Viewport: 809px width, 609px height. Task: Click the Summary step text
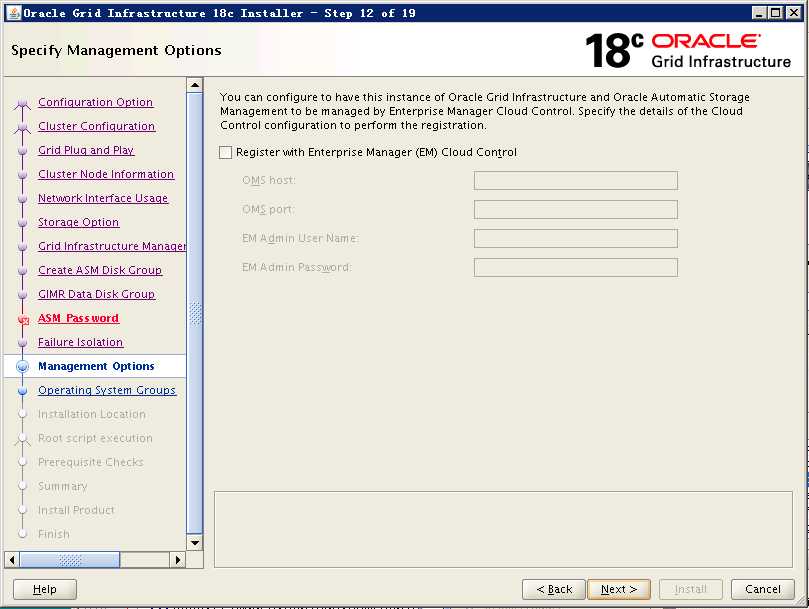(x=62, y=486)
